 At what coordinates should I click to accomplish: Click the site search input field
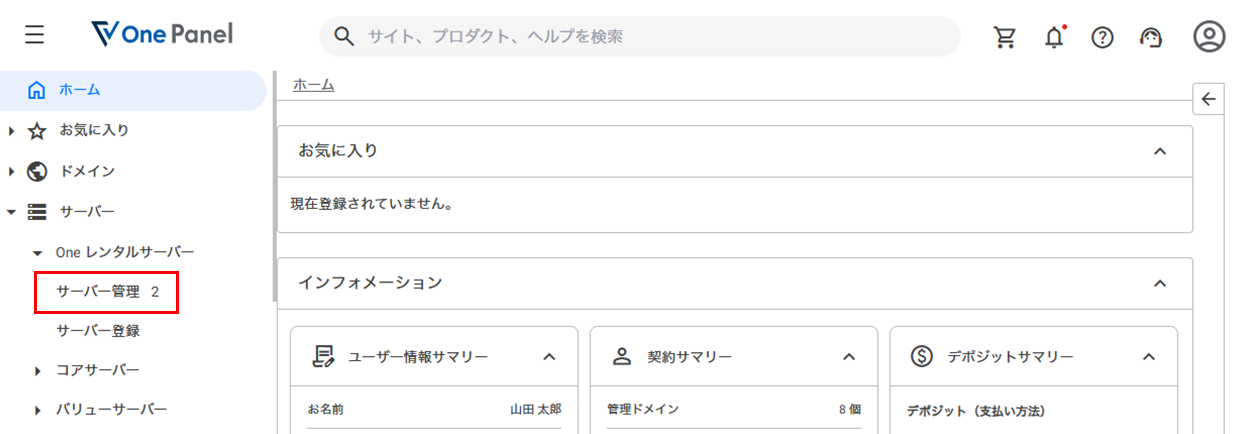(640, 36)
